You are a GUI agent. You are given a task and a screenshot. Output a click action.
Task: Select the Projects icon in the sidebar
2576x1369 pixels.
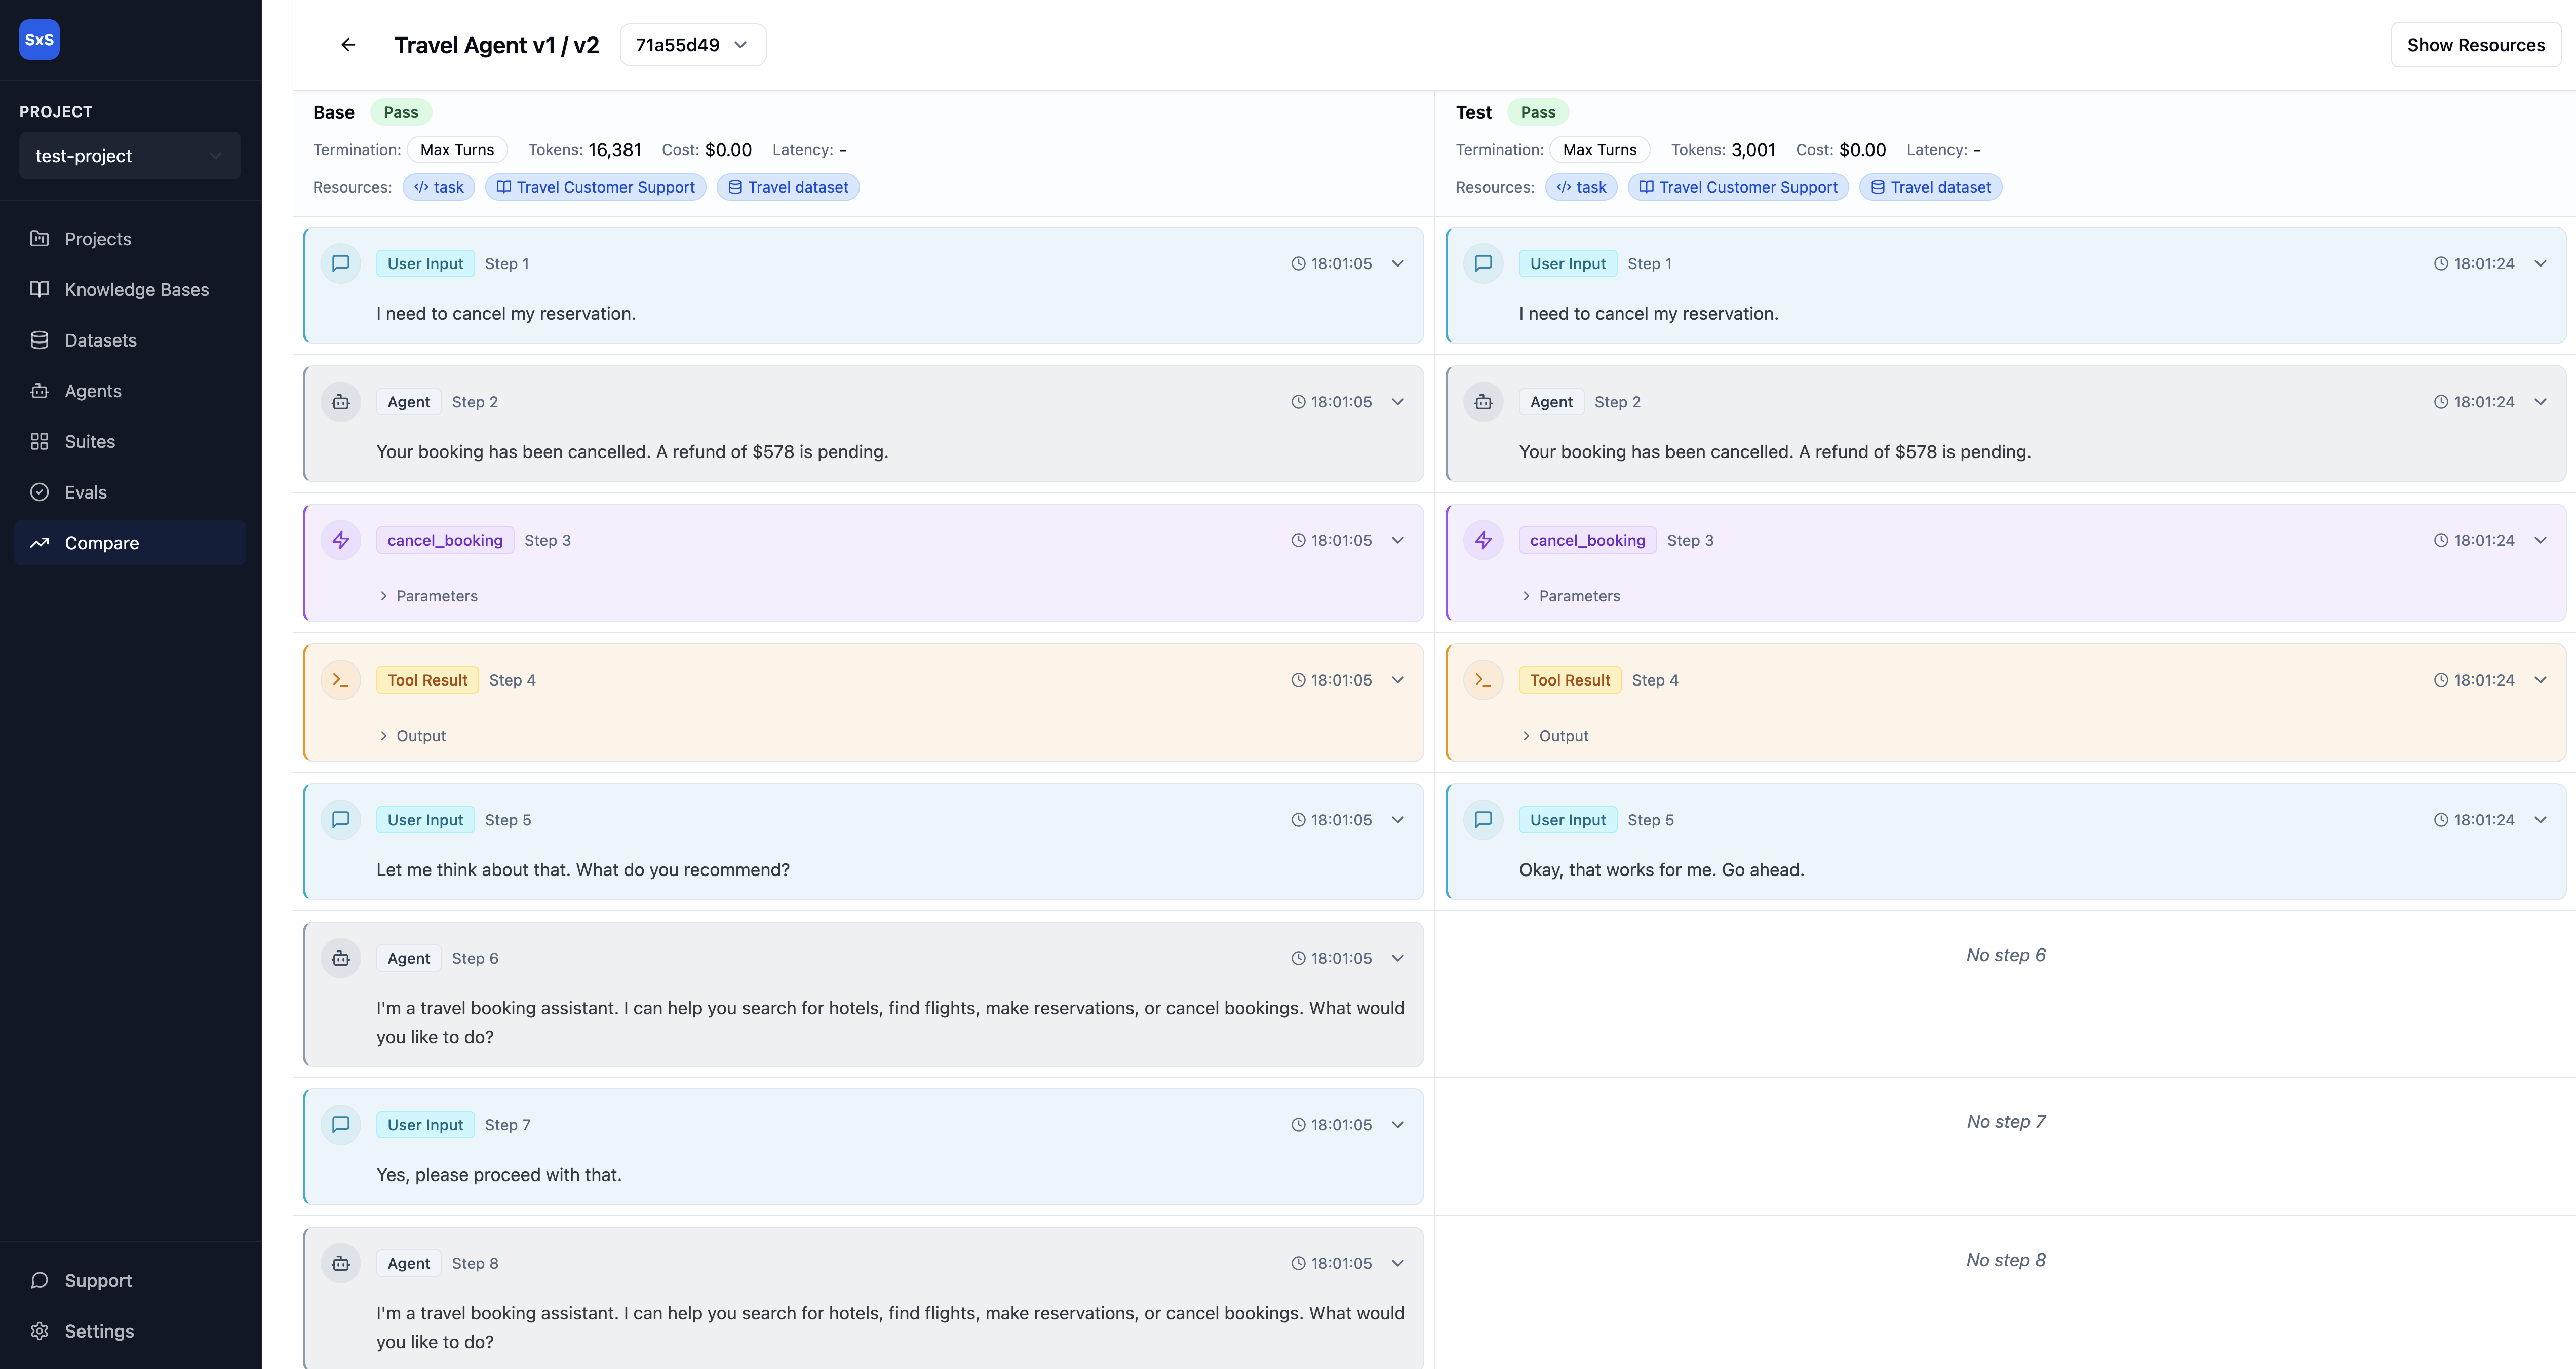pyautogui.click(x=40, y=238)
